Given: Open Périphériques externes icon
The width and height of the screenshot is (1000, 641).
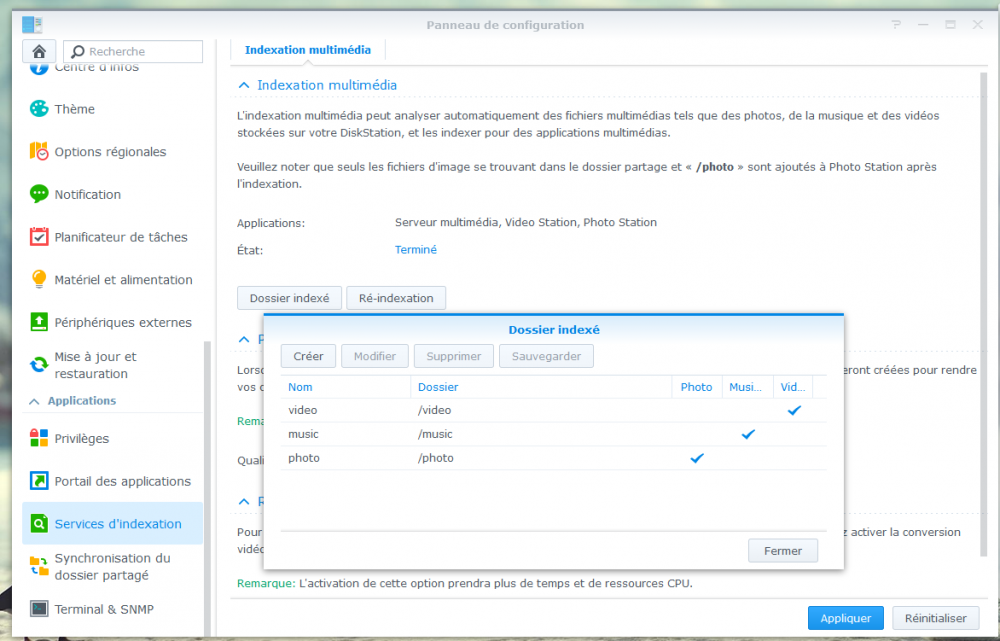Looking at the screenshot, I should pos(39,322).
